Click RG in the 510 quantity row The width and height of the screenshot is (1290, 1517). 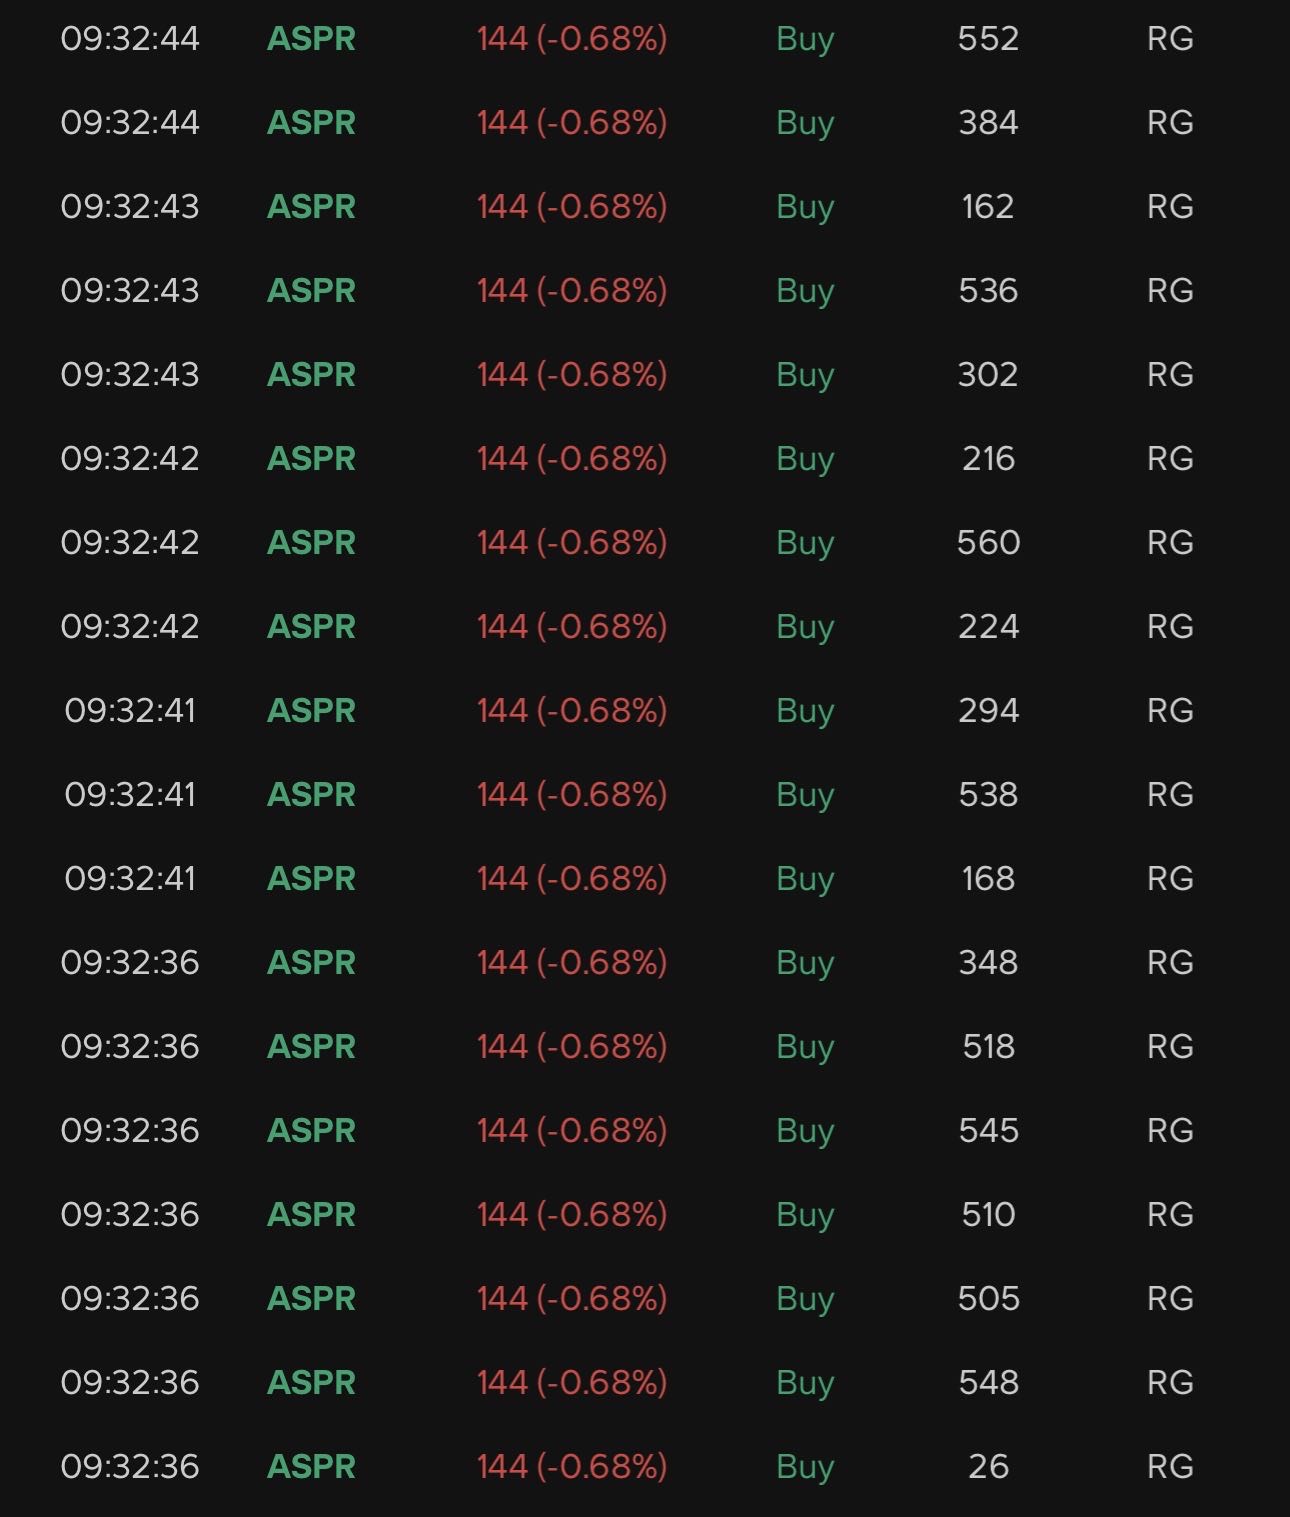coord(1169,1215)
